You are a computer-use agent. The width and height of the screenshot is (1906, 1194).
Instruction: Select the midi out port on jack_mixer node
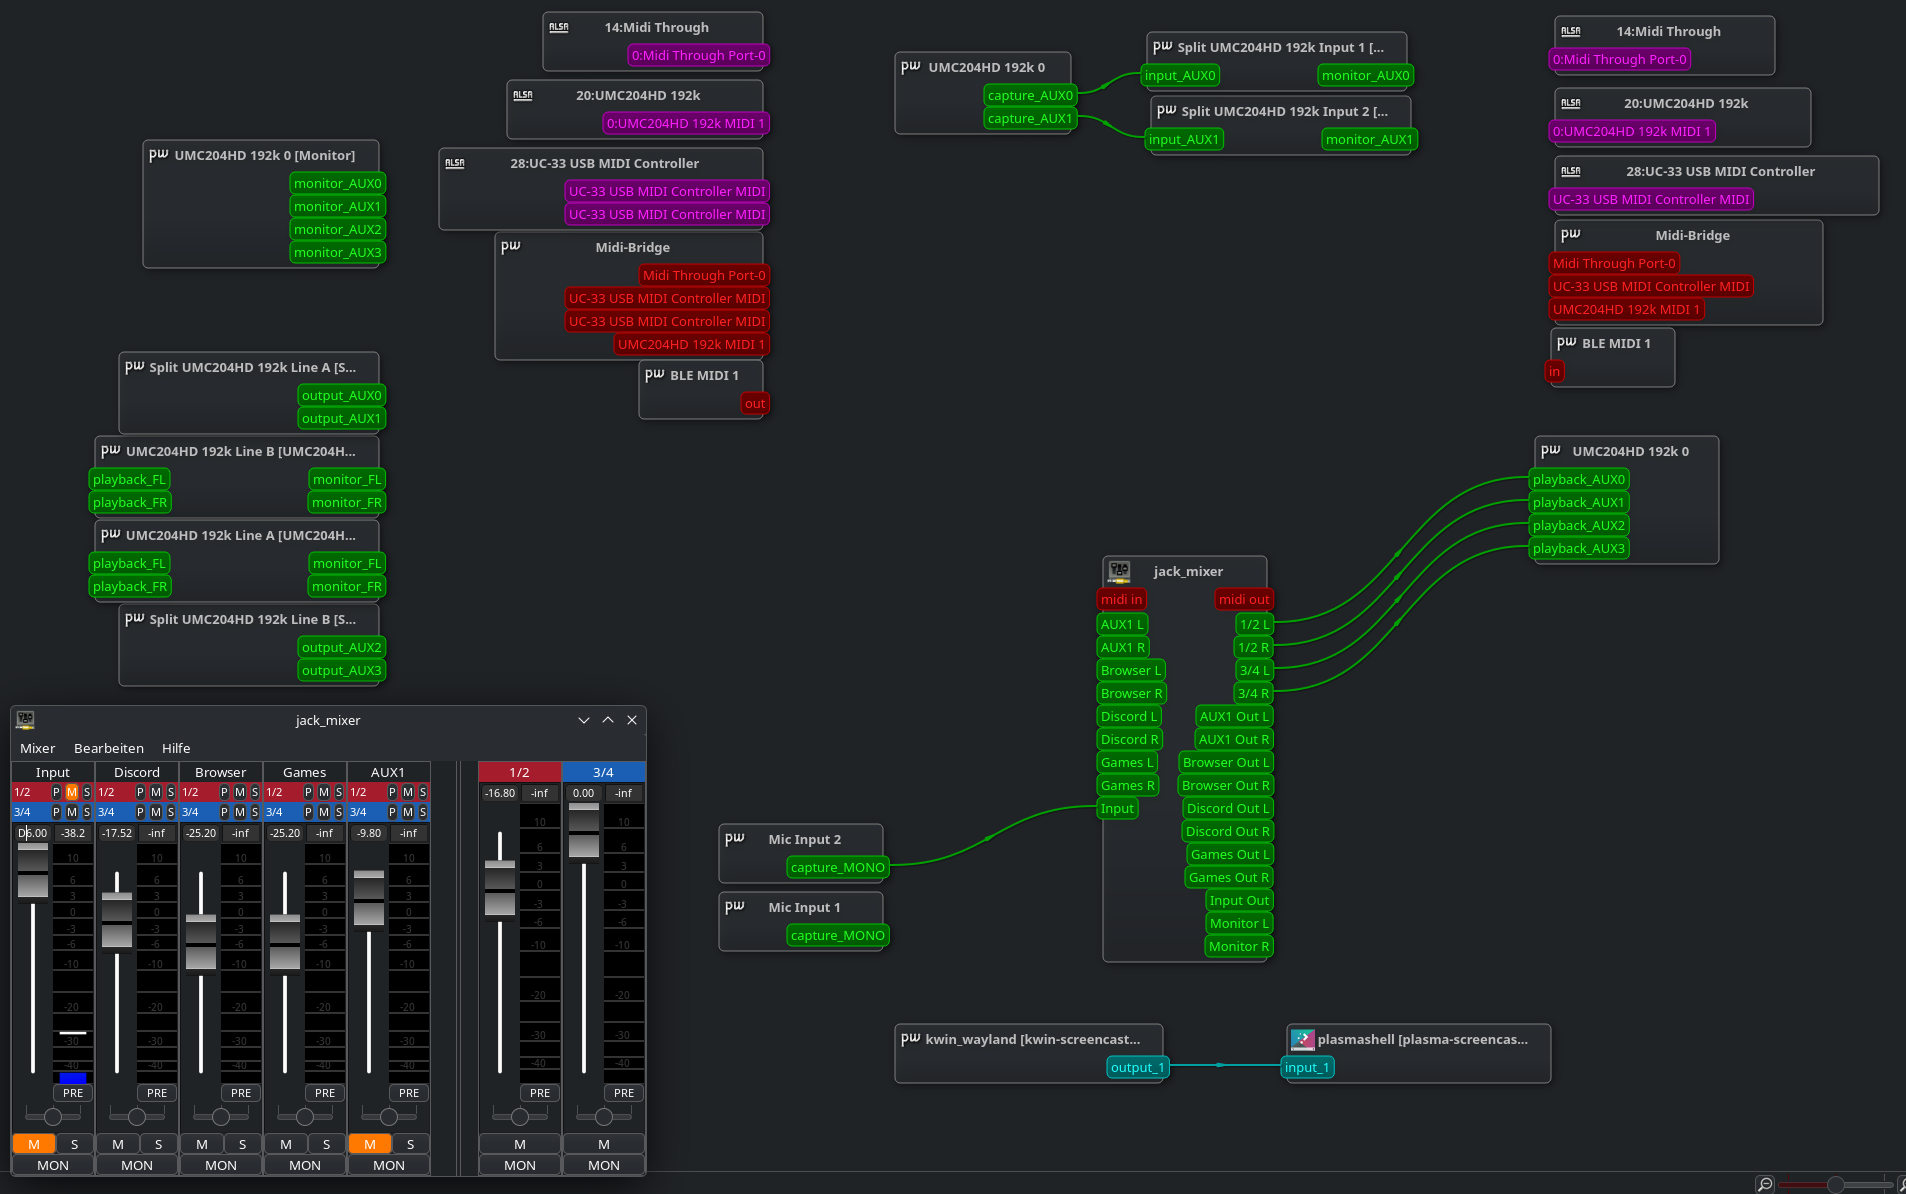[x=1244, y=599]
